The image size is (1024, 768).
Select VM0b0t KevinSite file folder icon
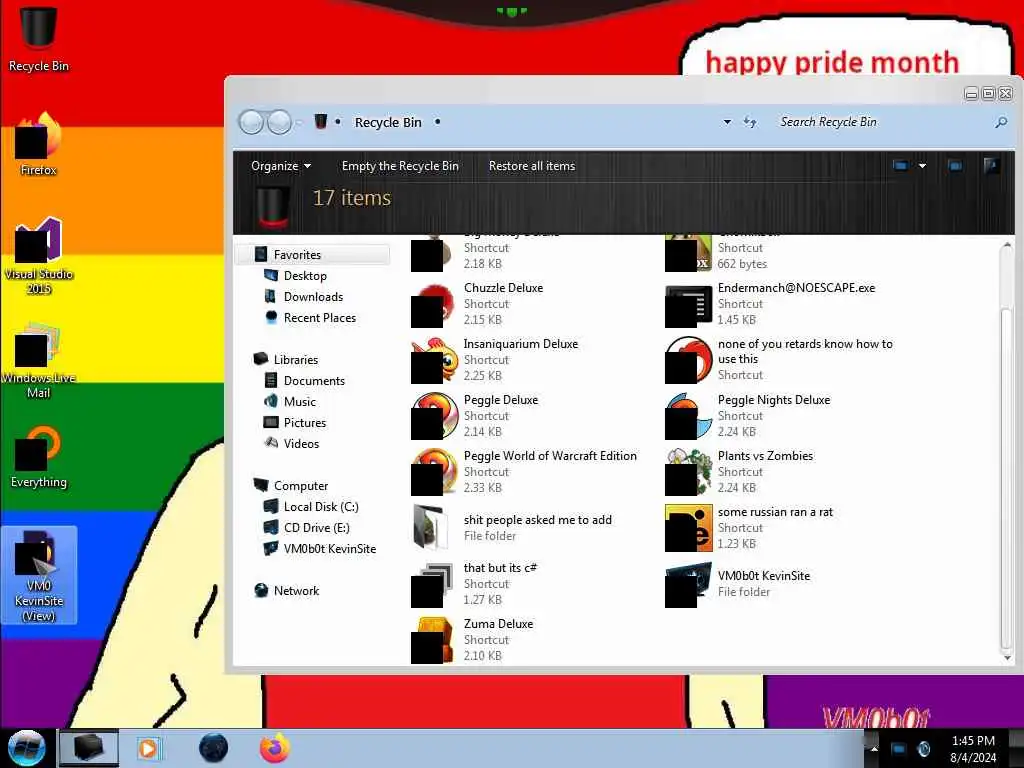click(688, 584)
